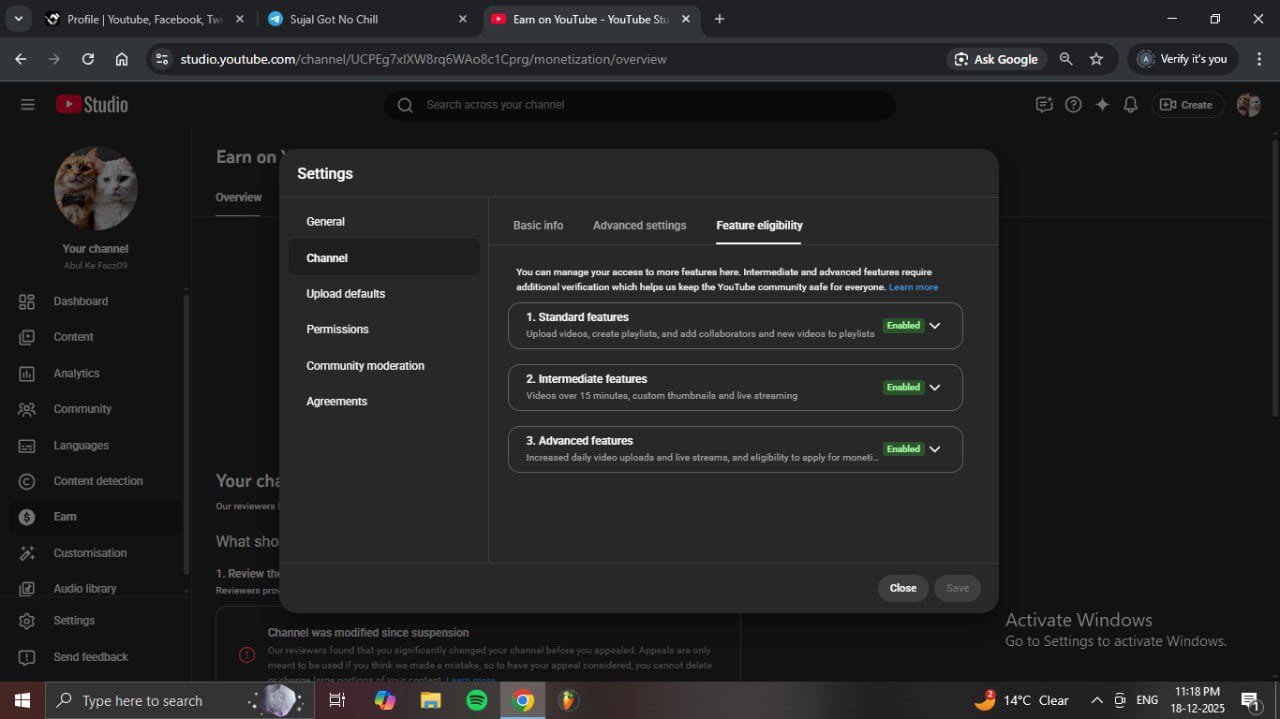Click the send feedback icon in header
1280x719 pixels.
[1044, 105]
